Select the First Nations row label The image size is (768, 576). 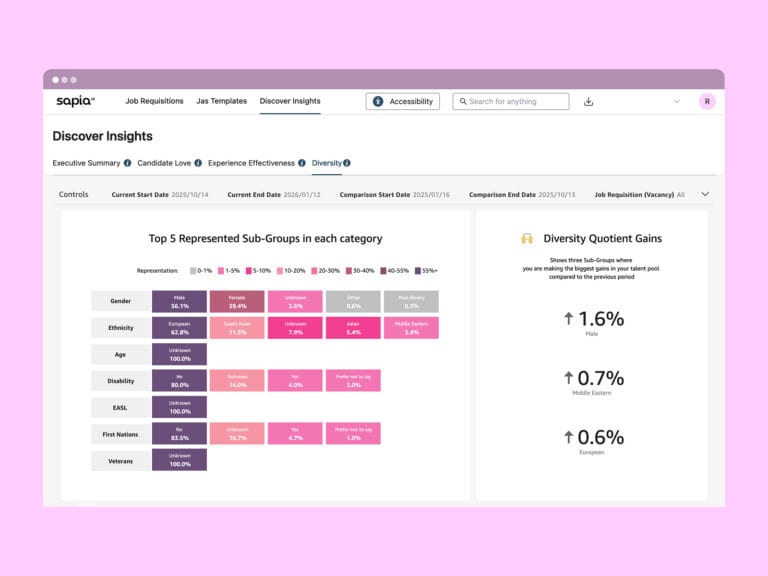pyautogui.click(x=120, y=434)
